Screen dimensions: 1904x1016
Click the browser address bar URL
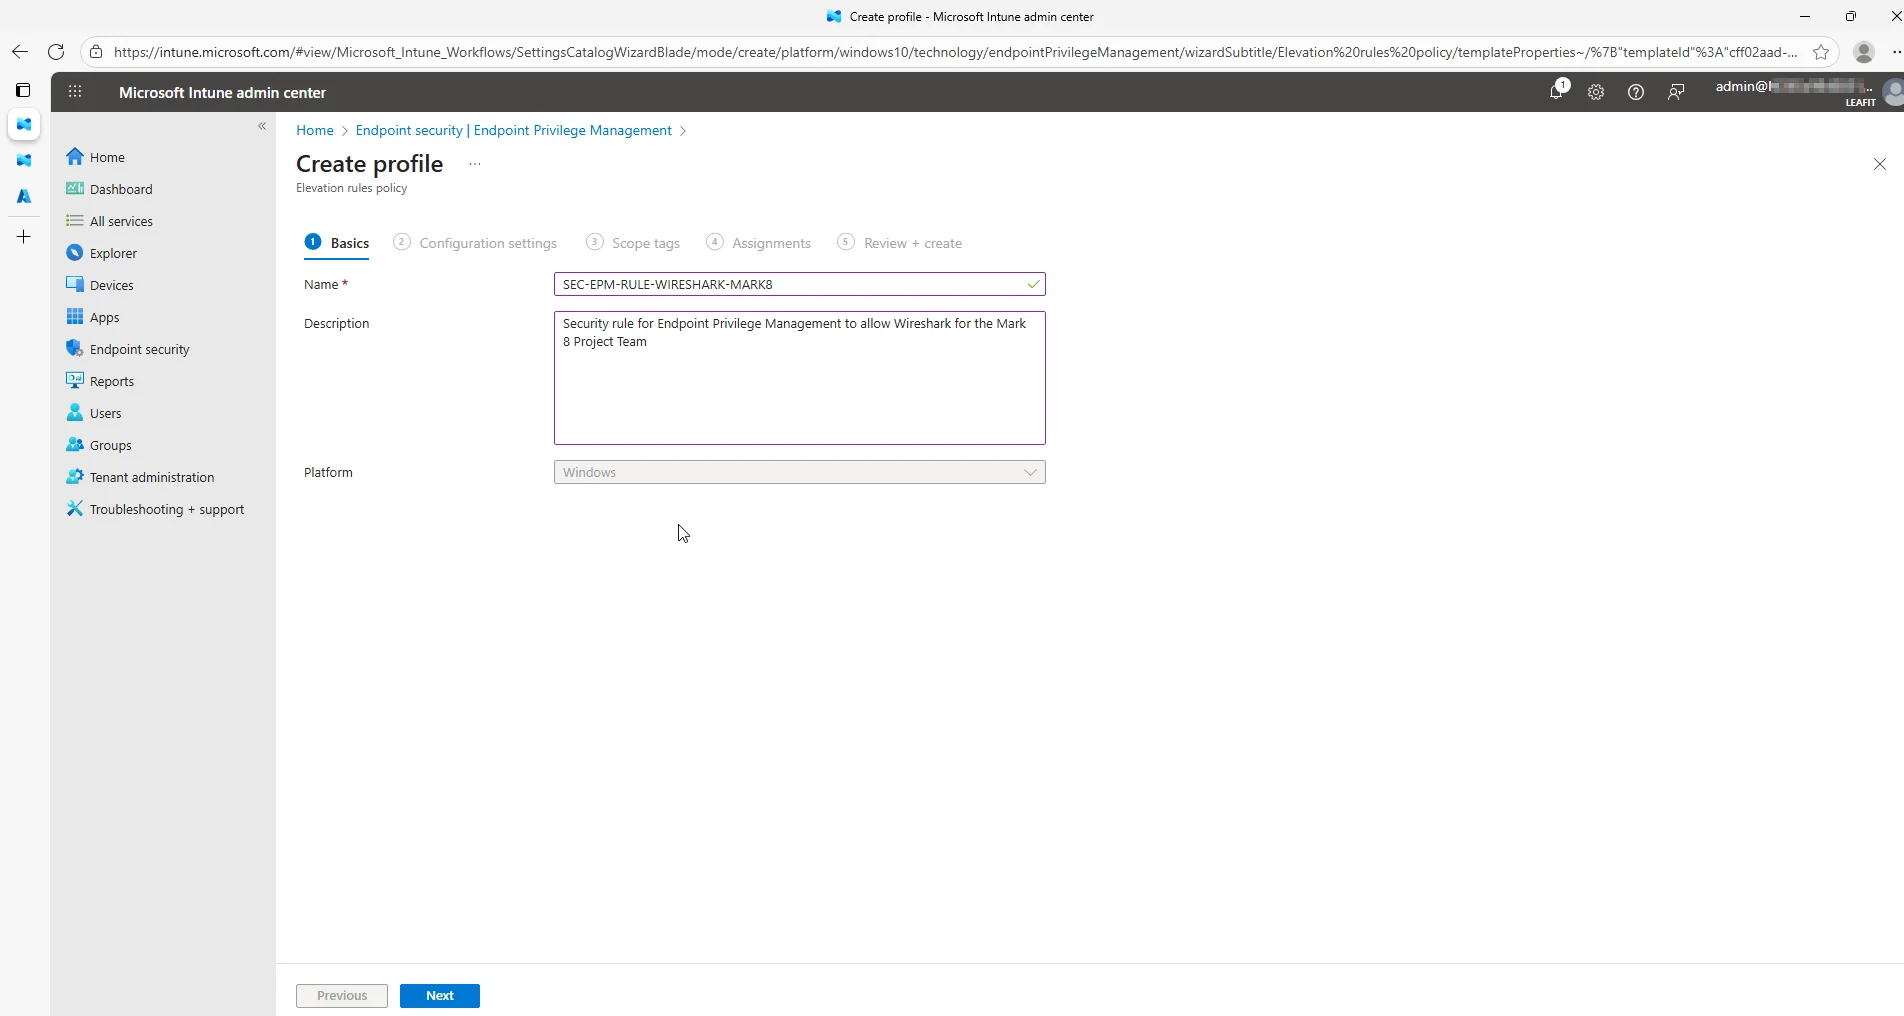tap(955, 52)
